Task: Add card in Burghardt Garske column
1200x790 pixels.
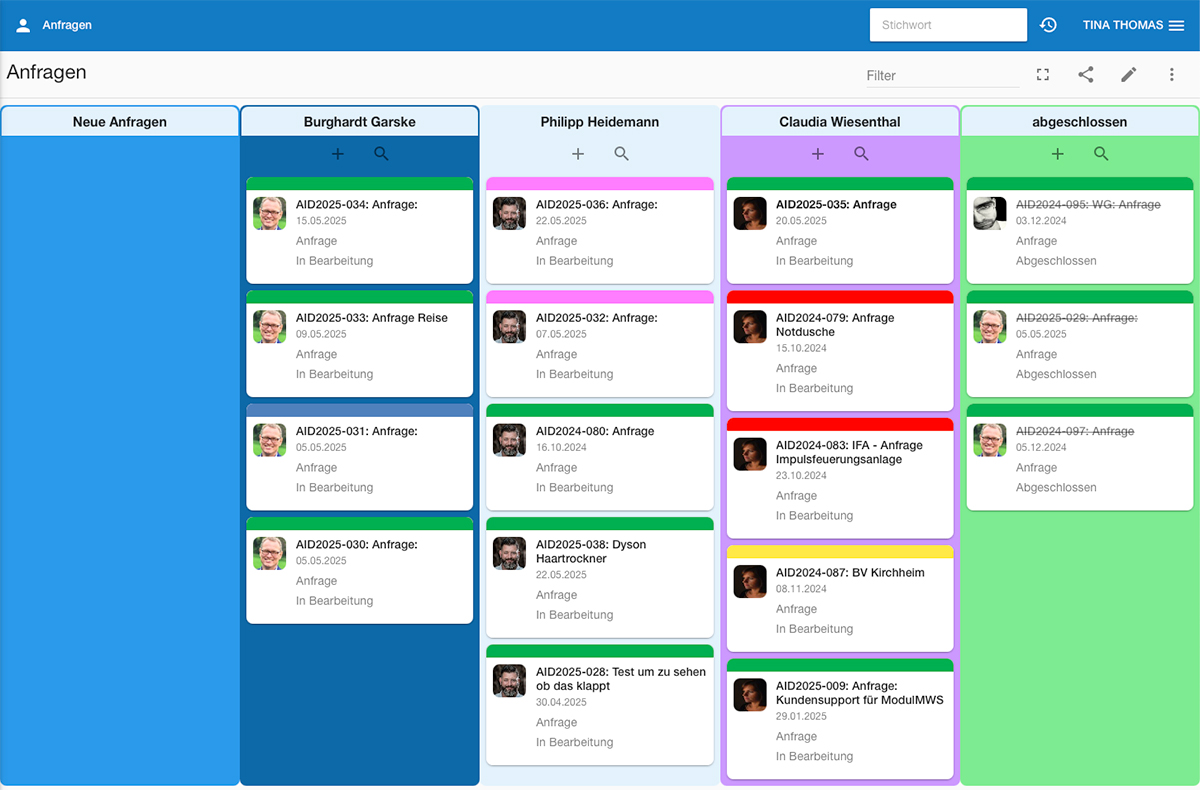Action: pos(338,154)
